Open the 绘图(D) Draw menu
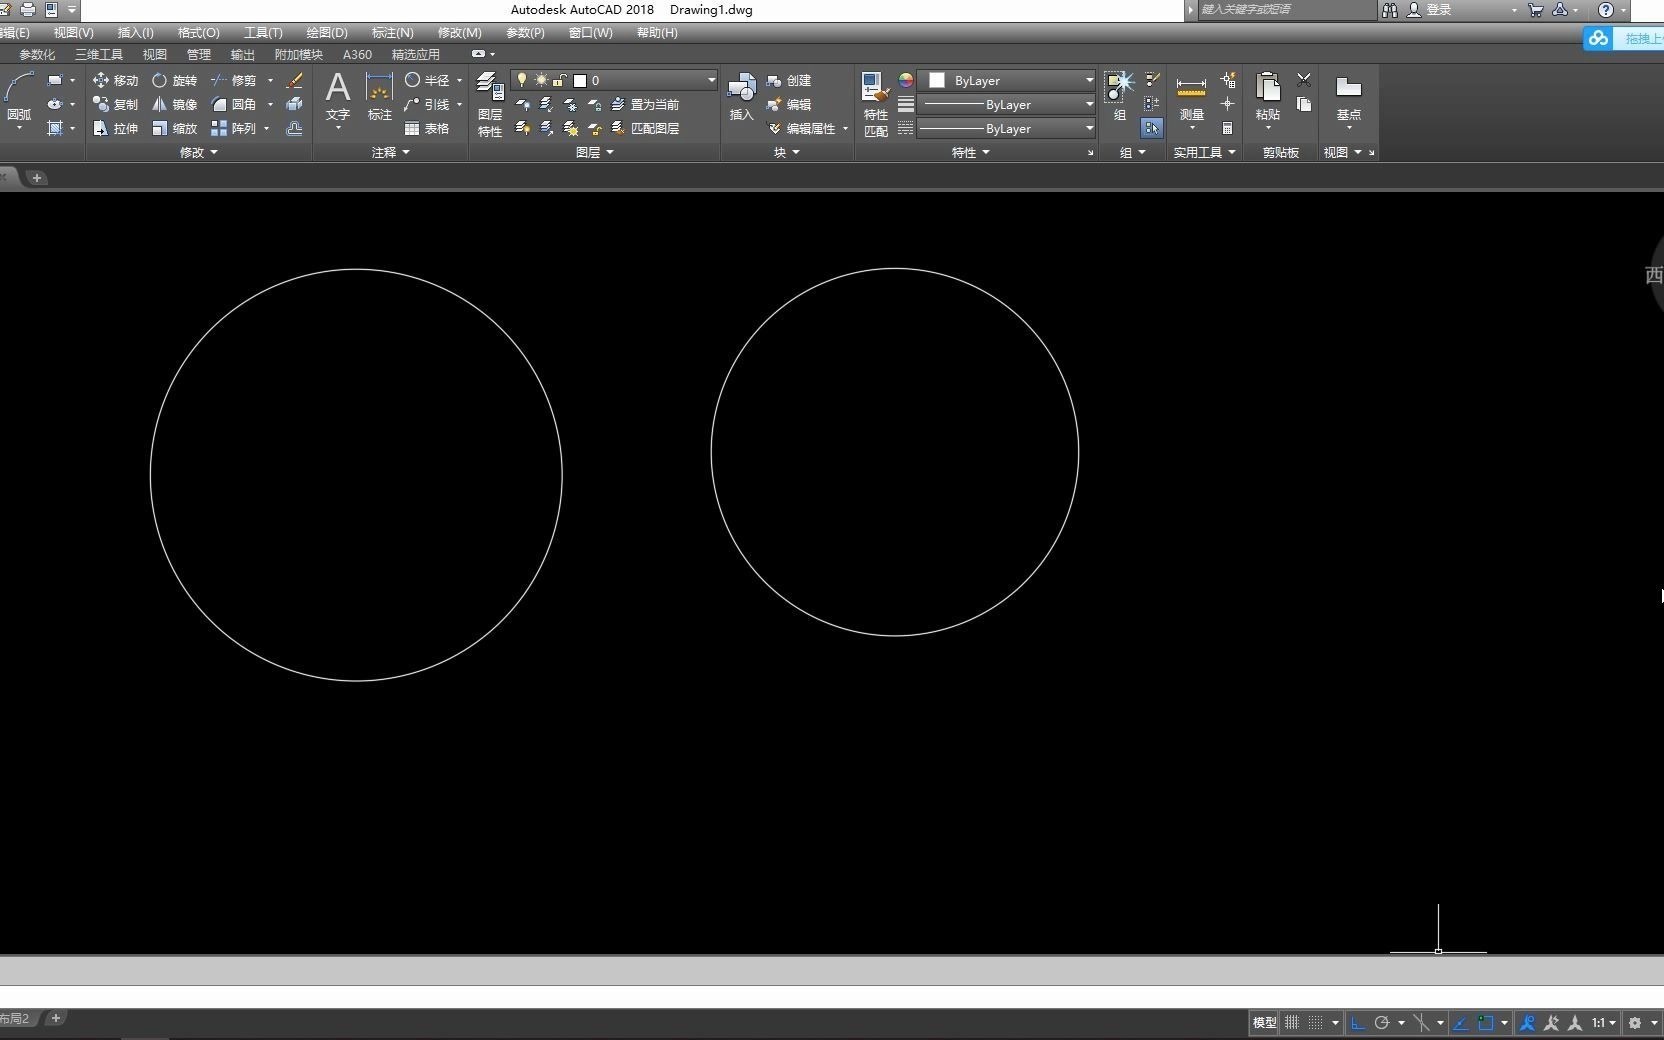 click(x=327, y=33)
